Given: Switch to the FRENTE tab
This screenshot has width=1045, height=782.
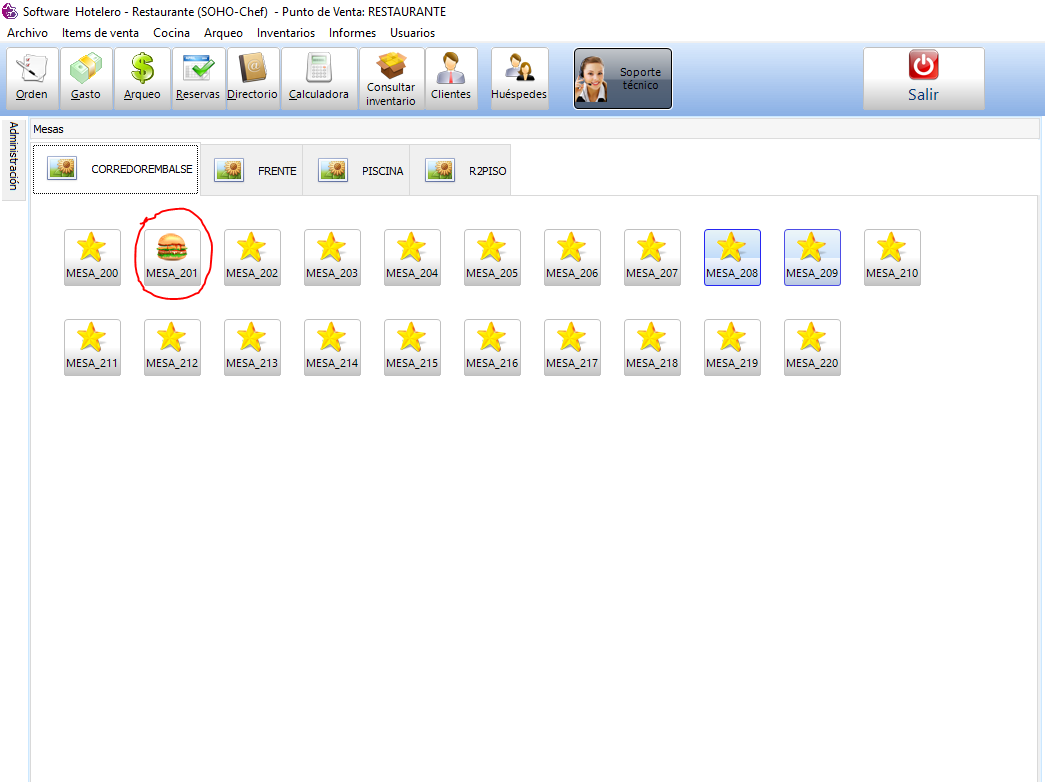Looking at the screenshot, I should tap(256, 170).
